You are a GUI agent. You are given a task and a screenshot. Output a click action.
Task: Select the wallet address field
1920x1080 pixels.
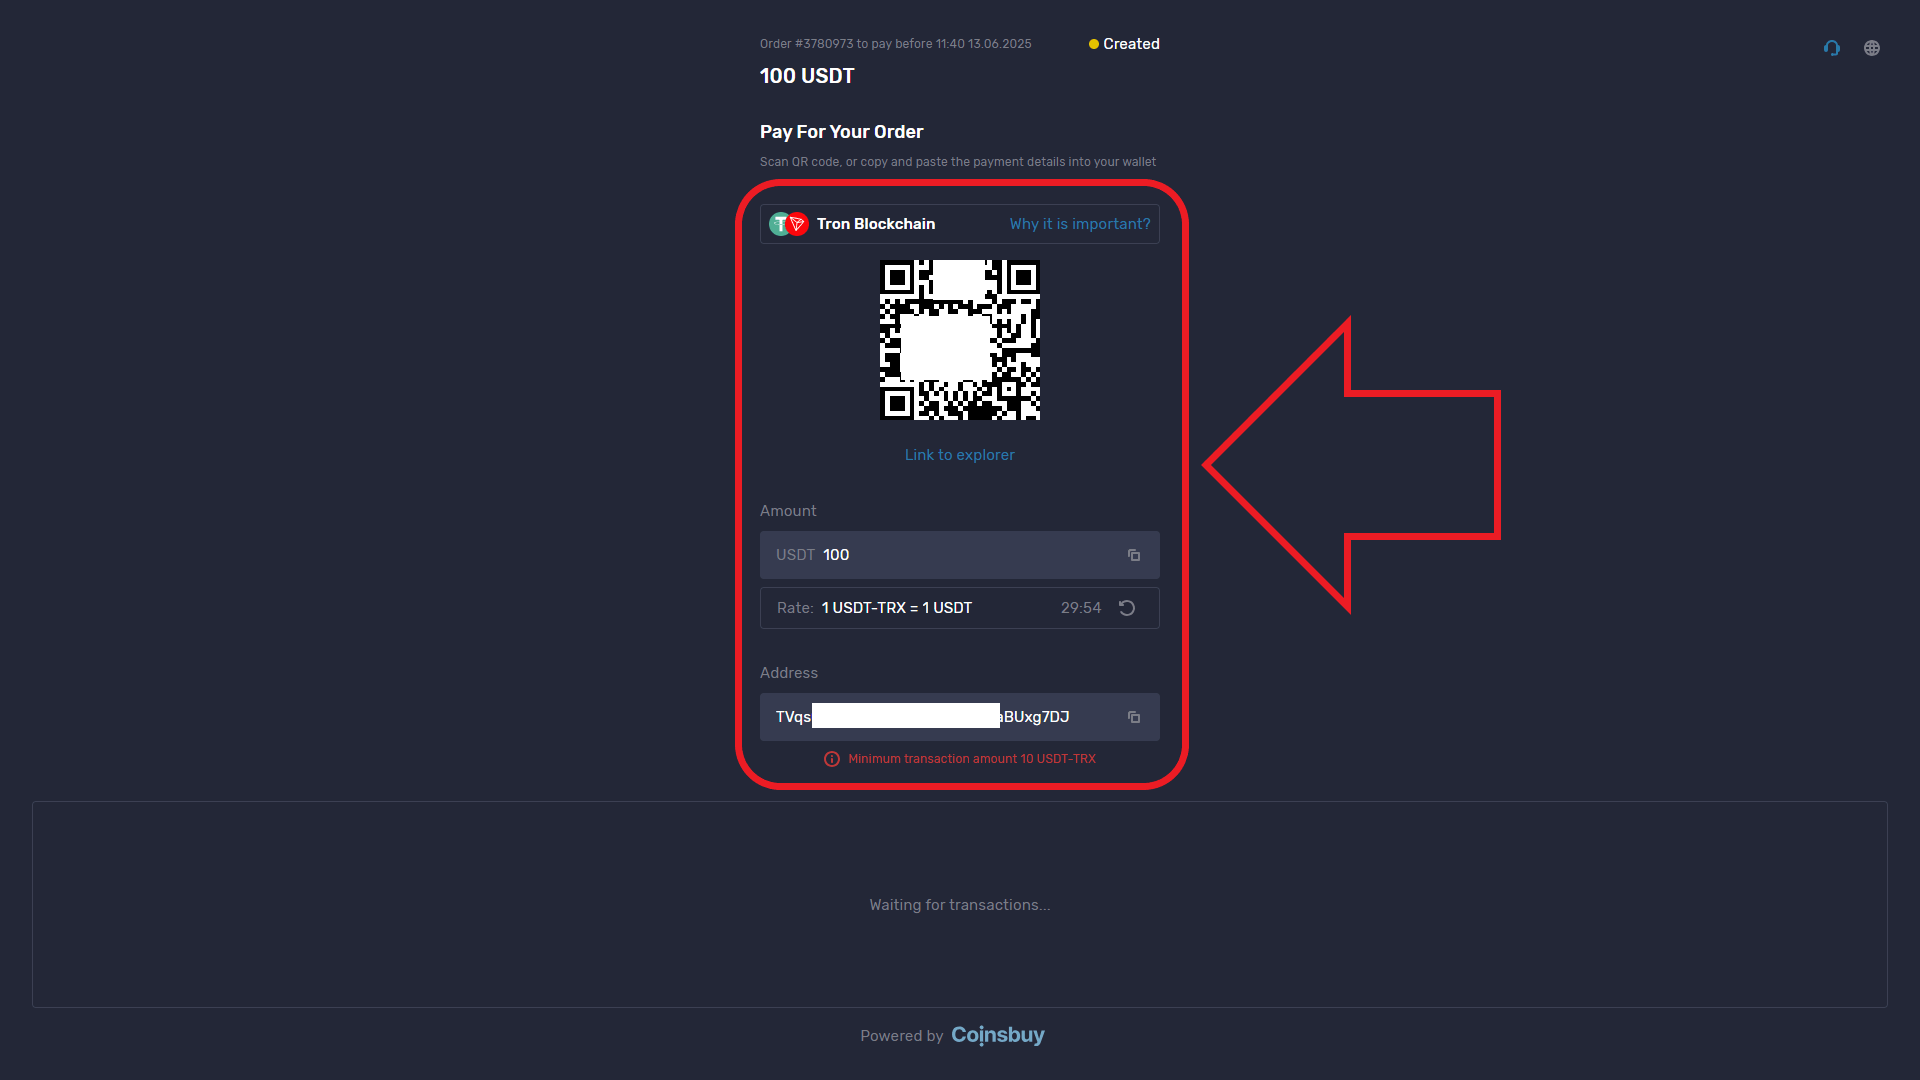pyautogui.click(x=960, y=717)
